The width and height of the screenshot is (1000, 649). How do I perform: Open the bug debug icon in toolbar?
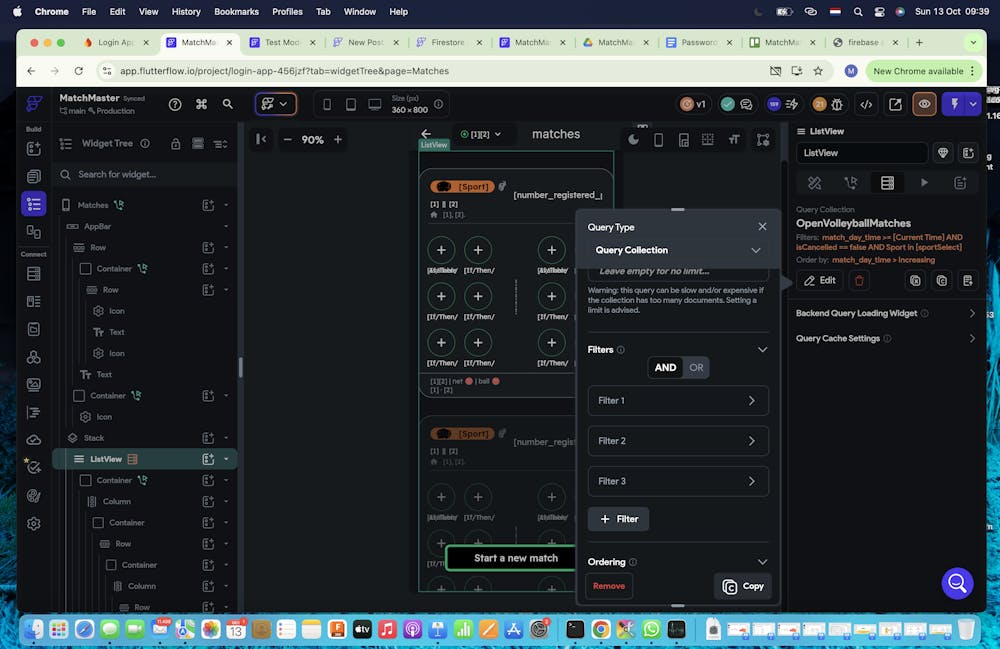pos(837,104)
